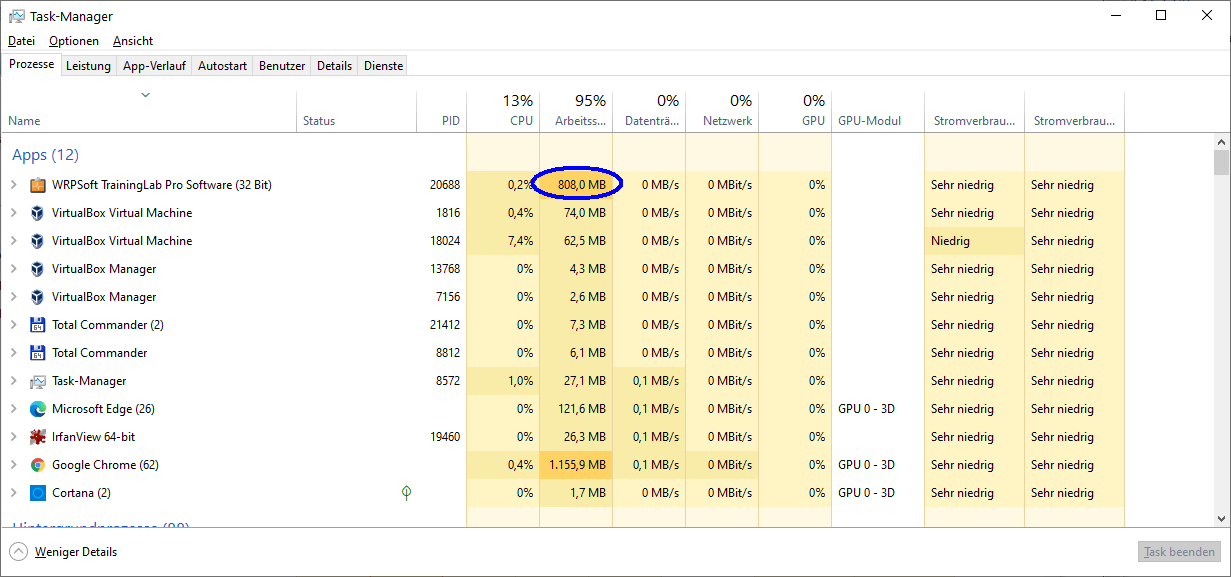Sort by the GPU-Modul column header

click(x=878, y=111)
